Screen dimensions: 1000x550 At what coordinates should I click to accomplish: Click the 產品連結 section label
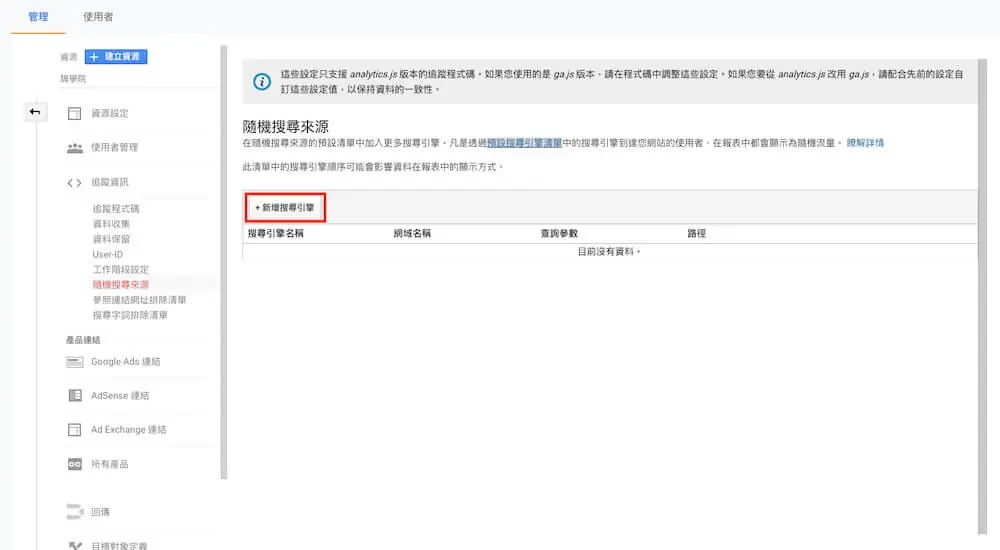[x=83, y=340]
